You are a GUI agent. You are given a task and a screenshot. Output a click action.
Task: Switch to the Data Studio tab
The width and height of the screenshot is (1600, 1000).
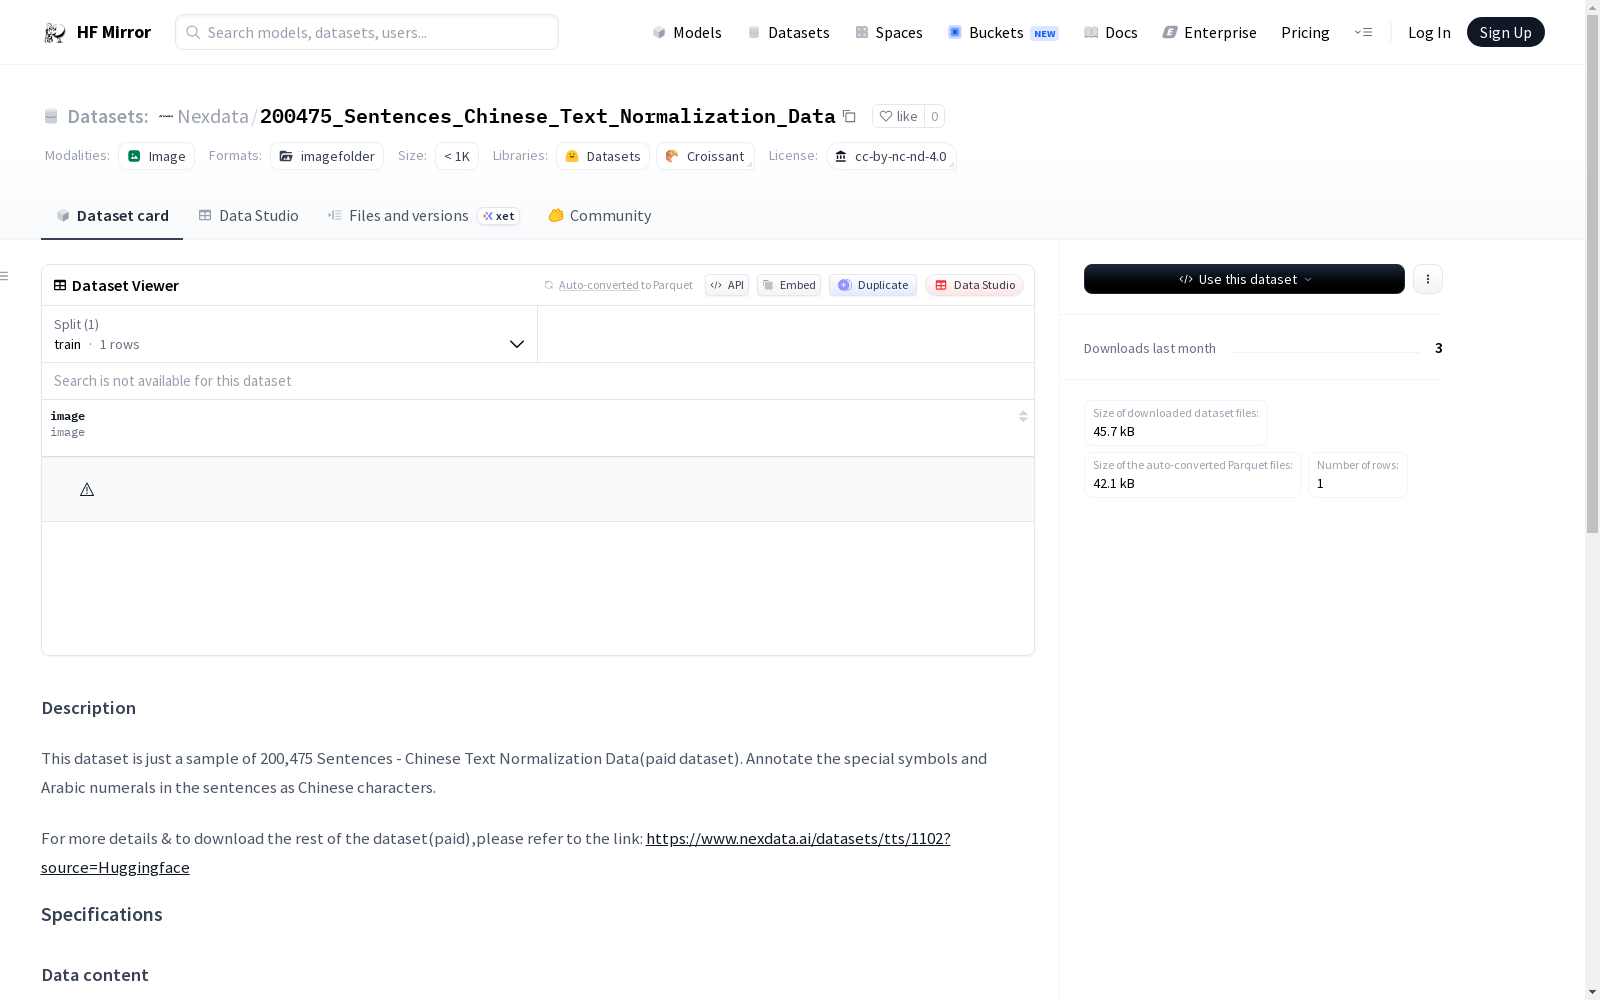tap(248, 215)
